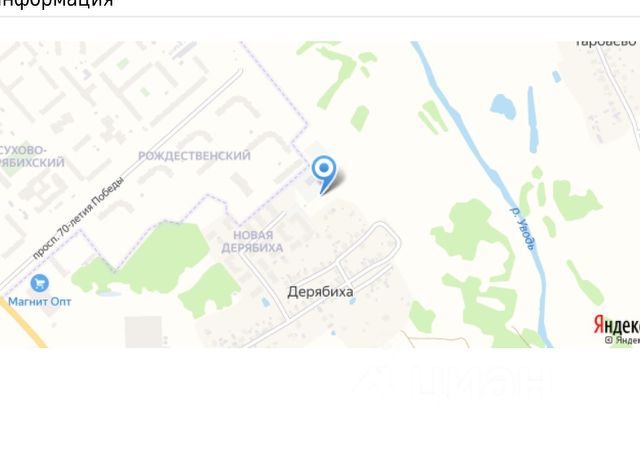Click the Тарбаево settlement label
640x471 pixels.
(x=606, y=42)
